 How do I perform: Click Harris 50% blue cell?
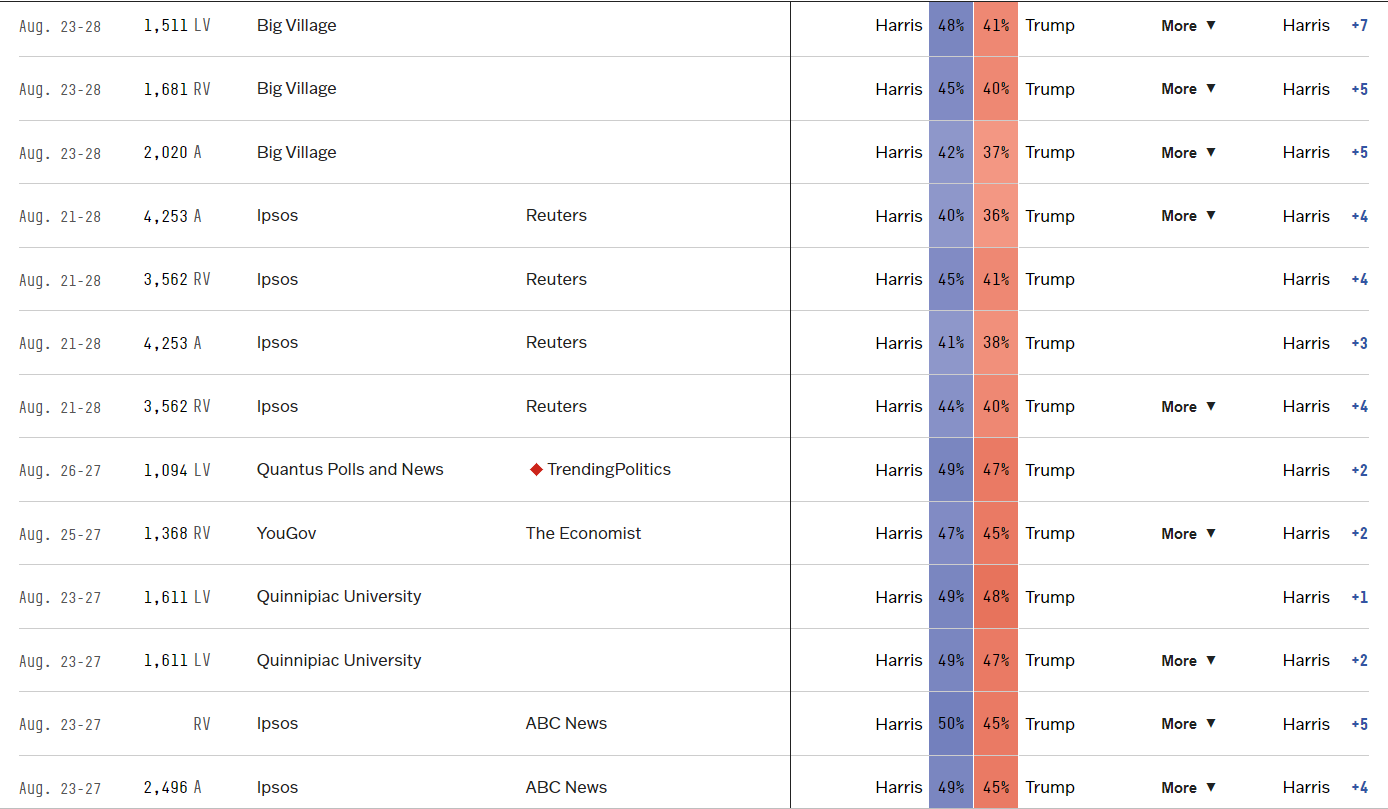951,724
